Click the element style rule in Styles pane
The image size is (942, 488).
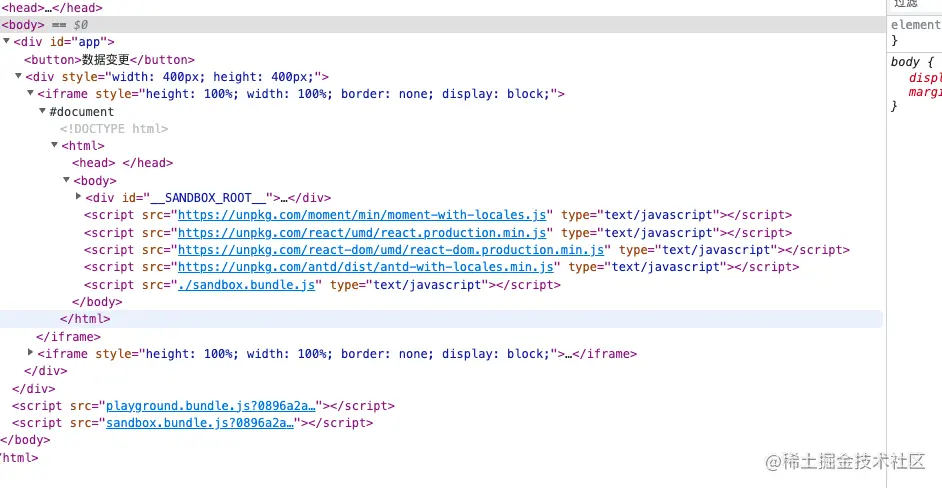(x=916, y=25)
